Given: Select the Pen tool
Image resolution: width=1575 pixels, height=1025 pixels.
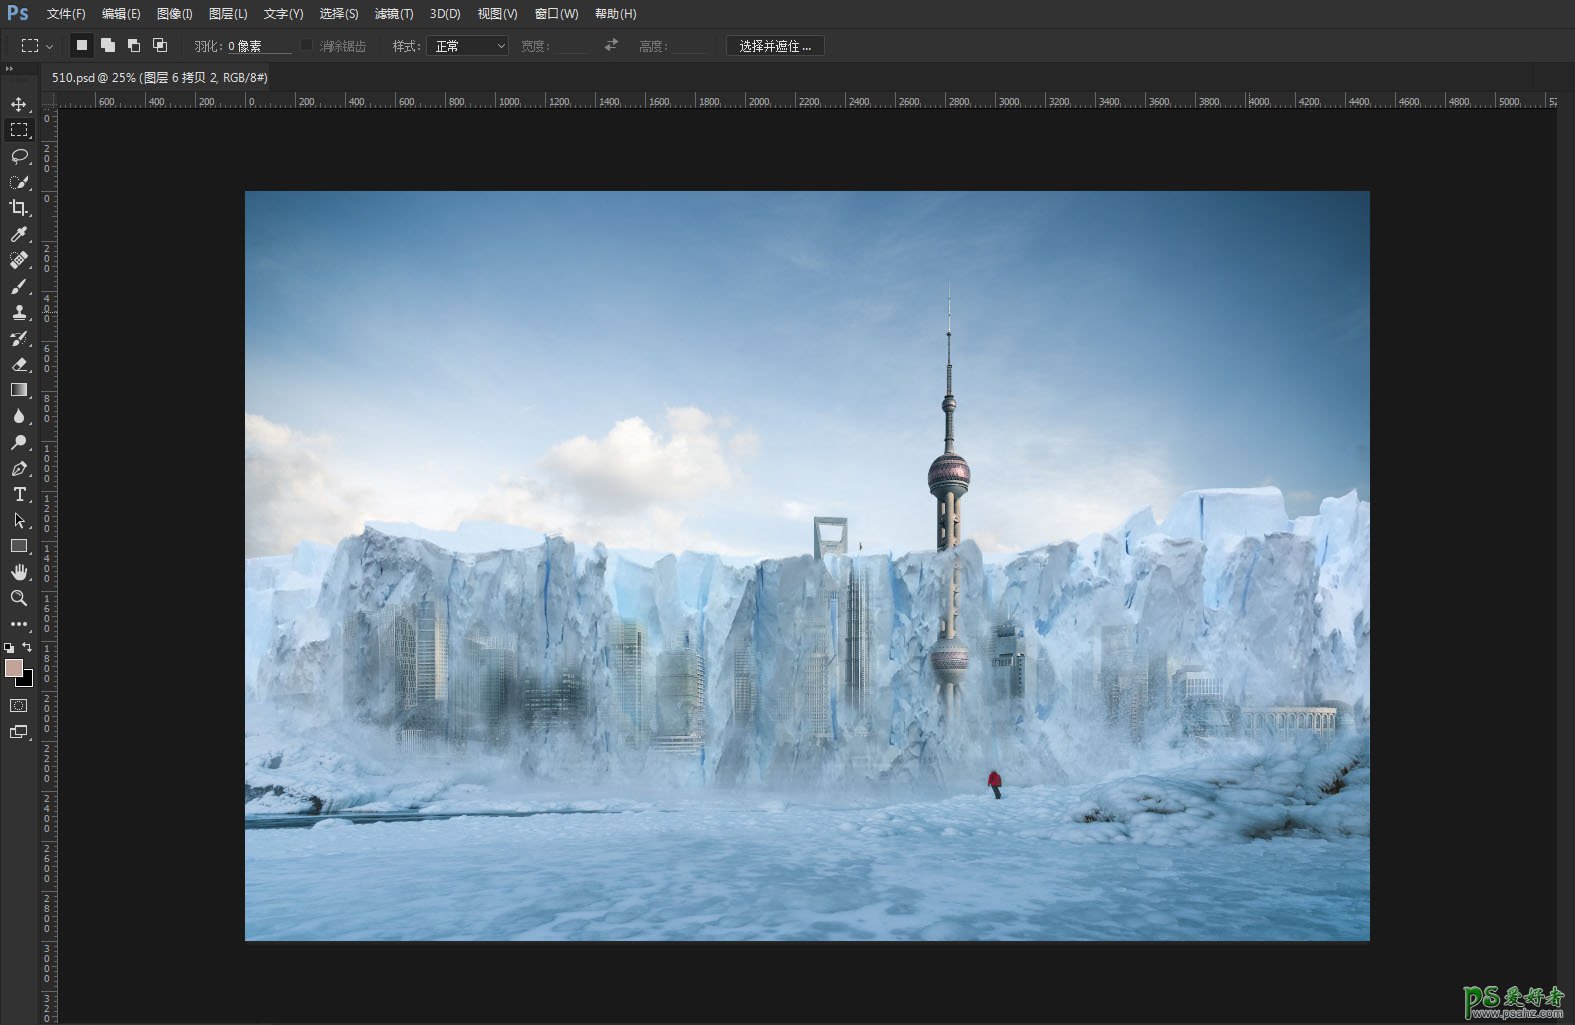Looking at the screenshot, I should pyautogui.click(x=19, y=468).
